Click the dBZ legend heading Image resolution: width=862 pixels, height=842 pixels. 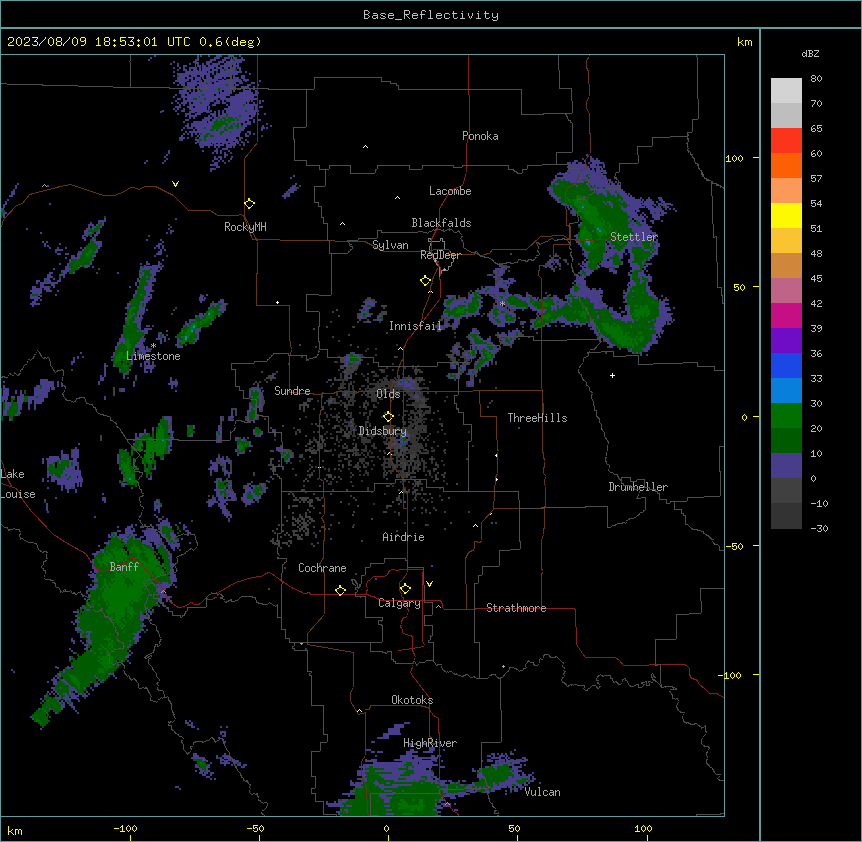tap(810, 54)
